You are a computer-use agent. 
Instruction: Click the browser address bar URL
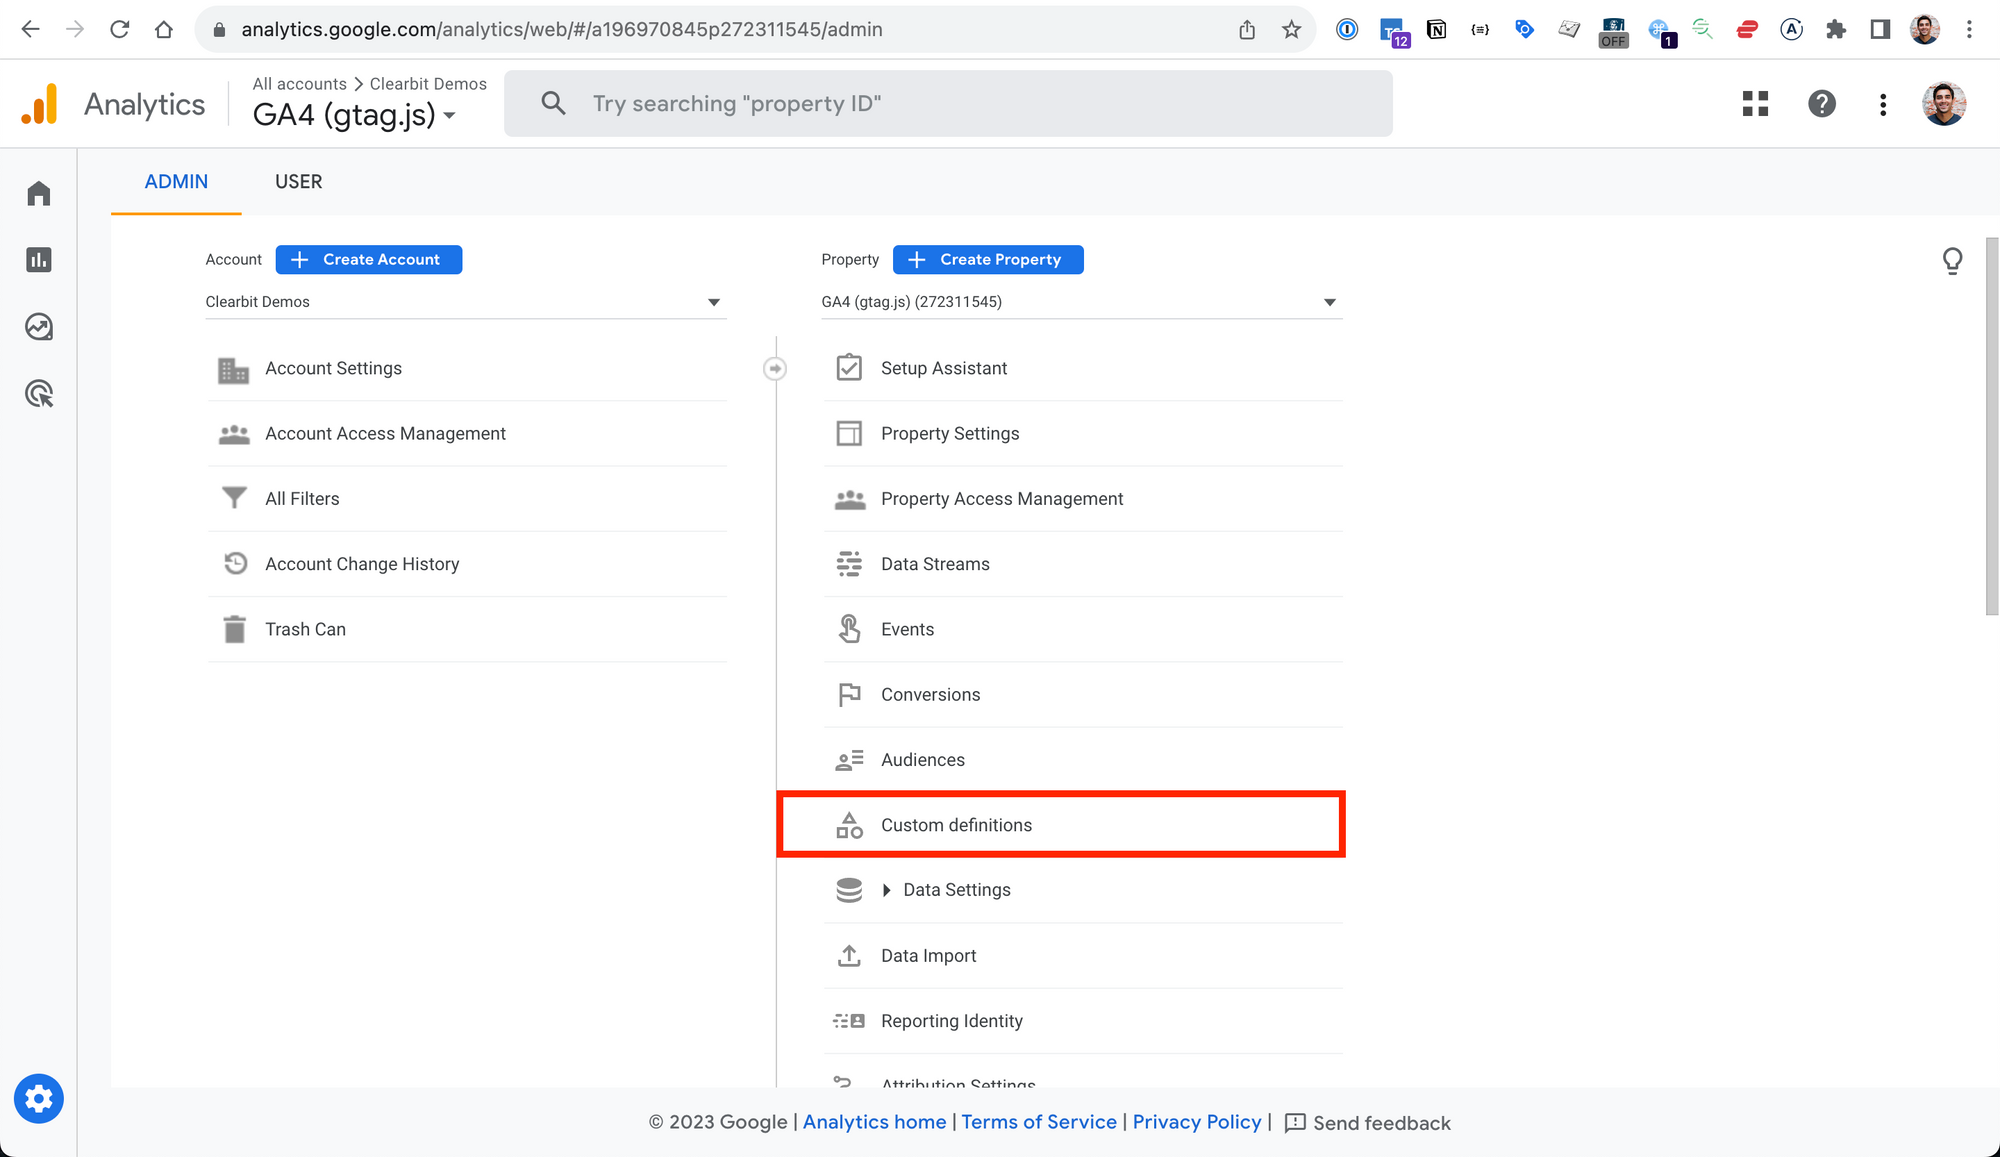click(562, 29)
